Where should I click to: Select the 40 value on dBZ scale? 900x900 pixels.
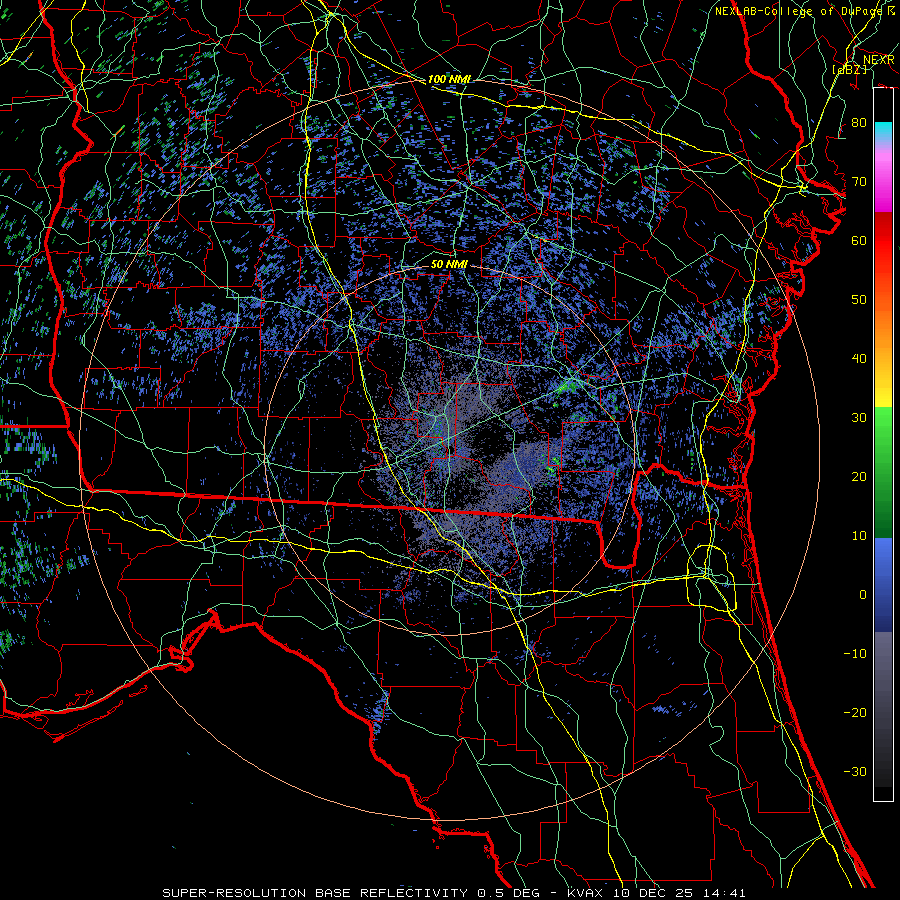859,359
